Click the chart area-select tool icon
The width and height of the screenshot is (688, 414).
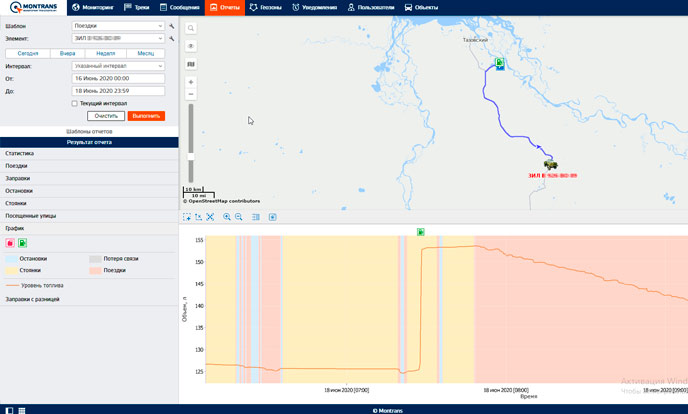[x=187, y=217]
